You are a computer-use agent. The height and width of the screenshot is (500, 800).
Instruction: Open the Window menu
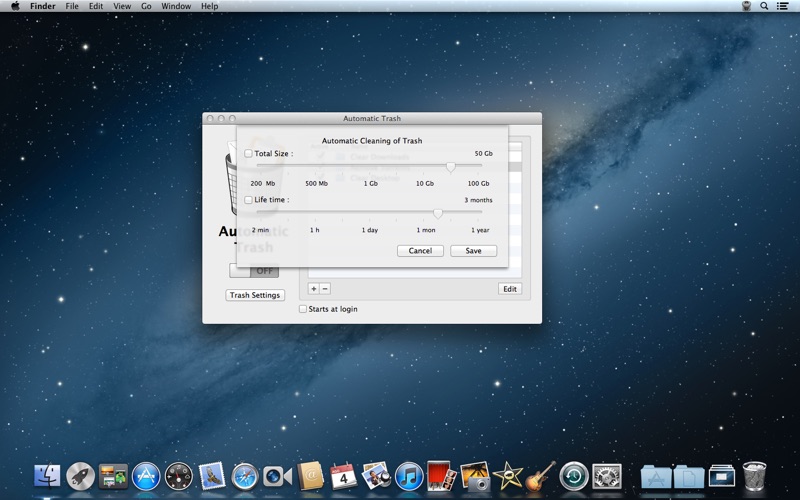(176, 6)
